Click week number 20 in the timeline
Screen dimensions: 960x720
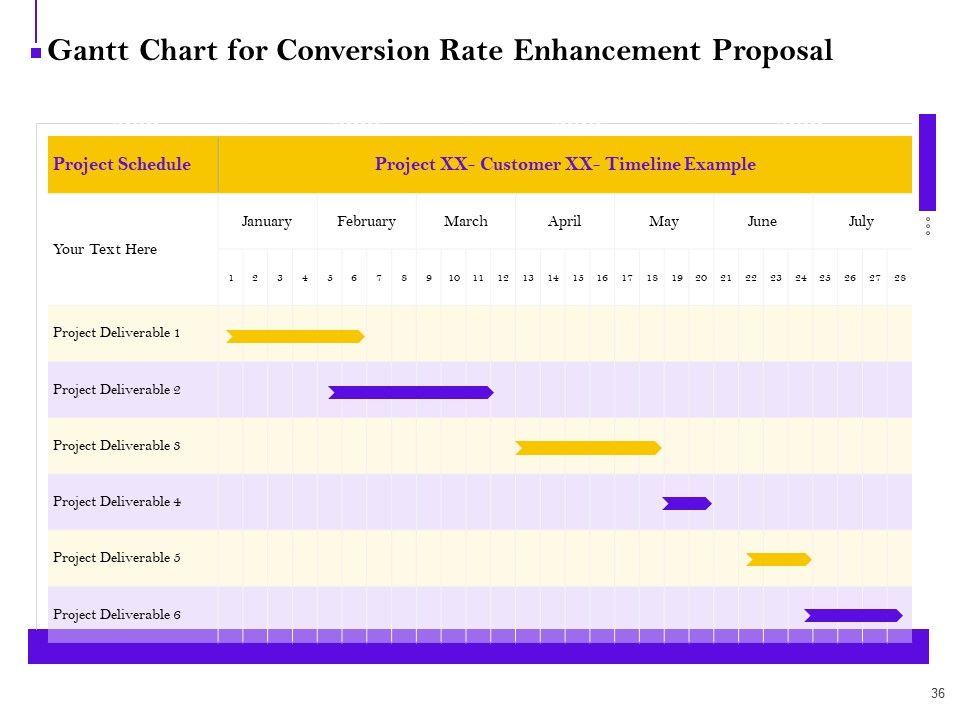coord(701,278)
